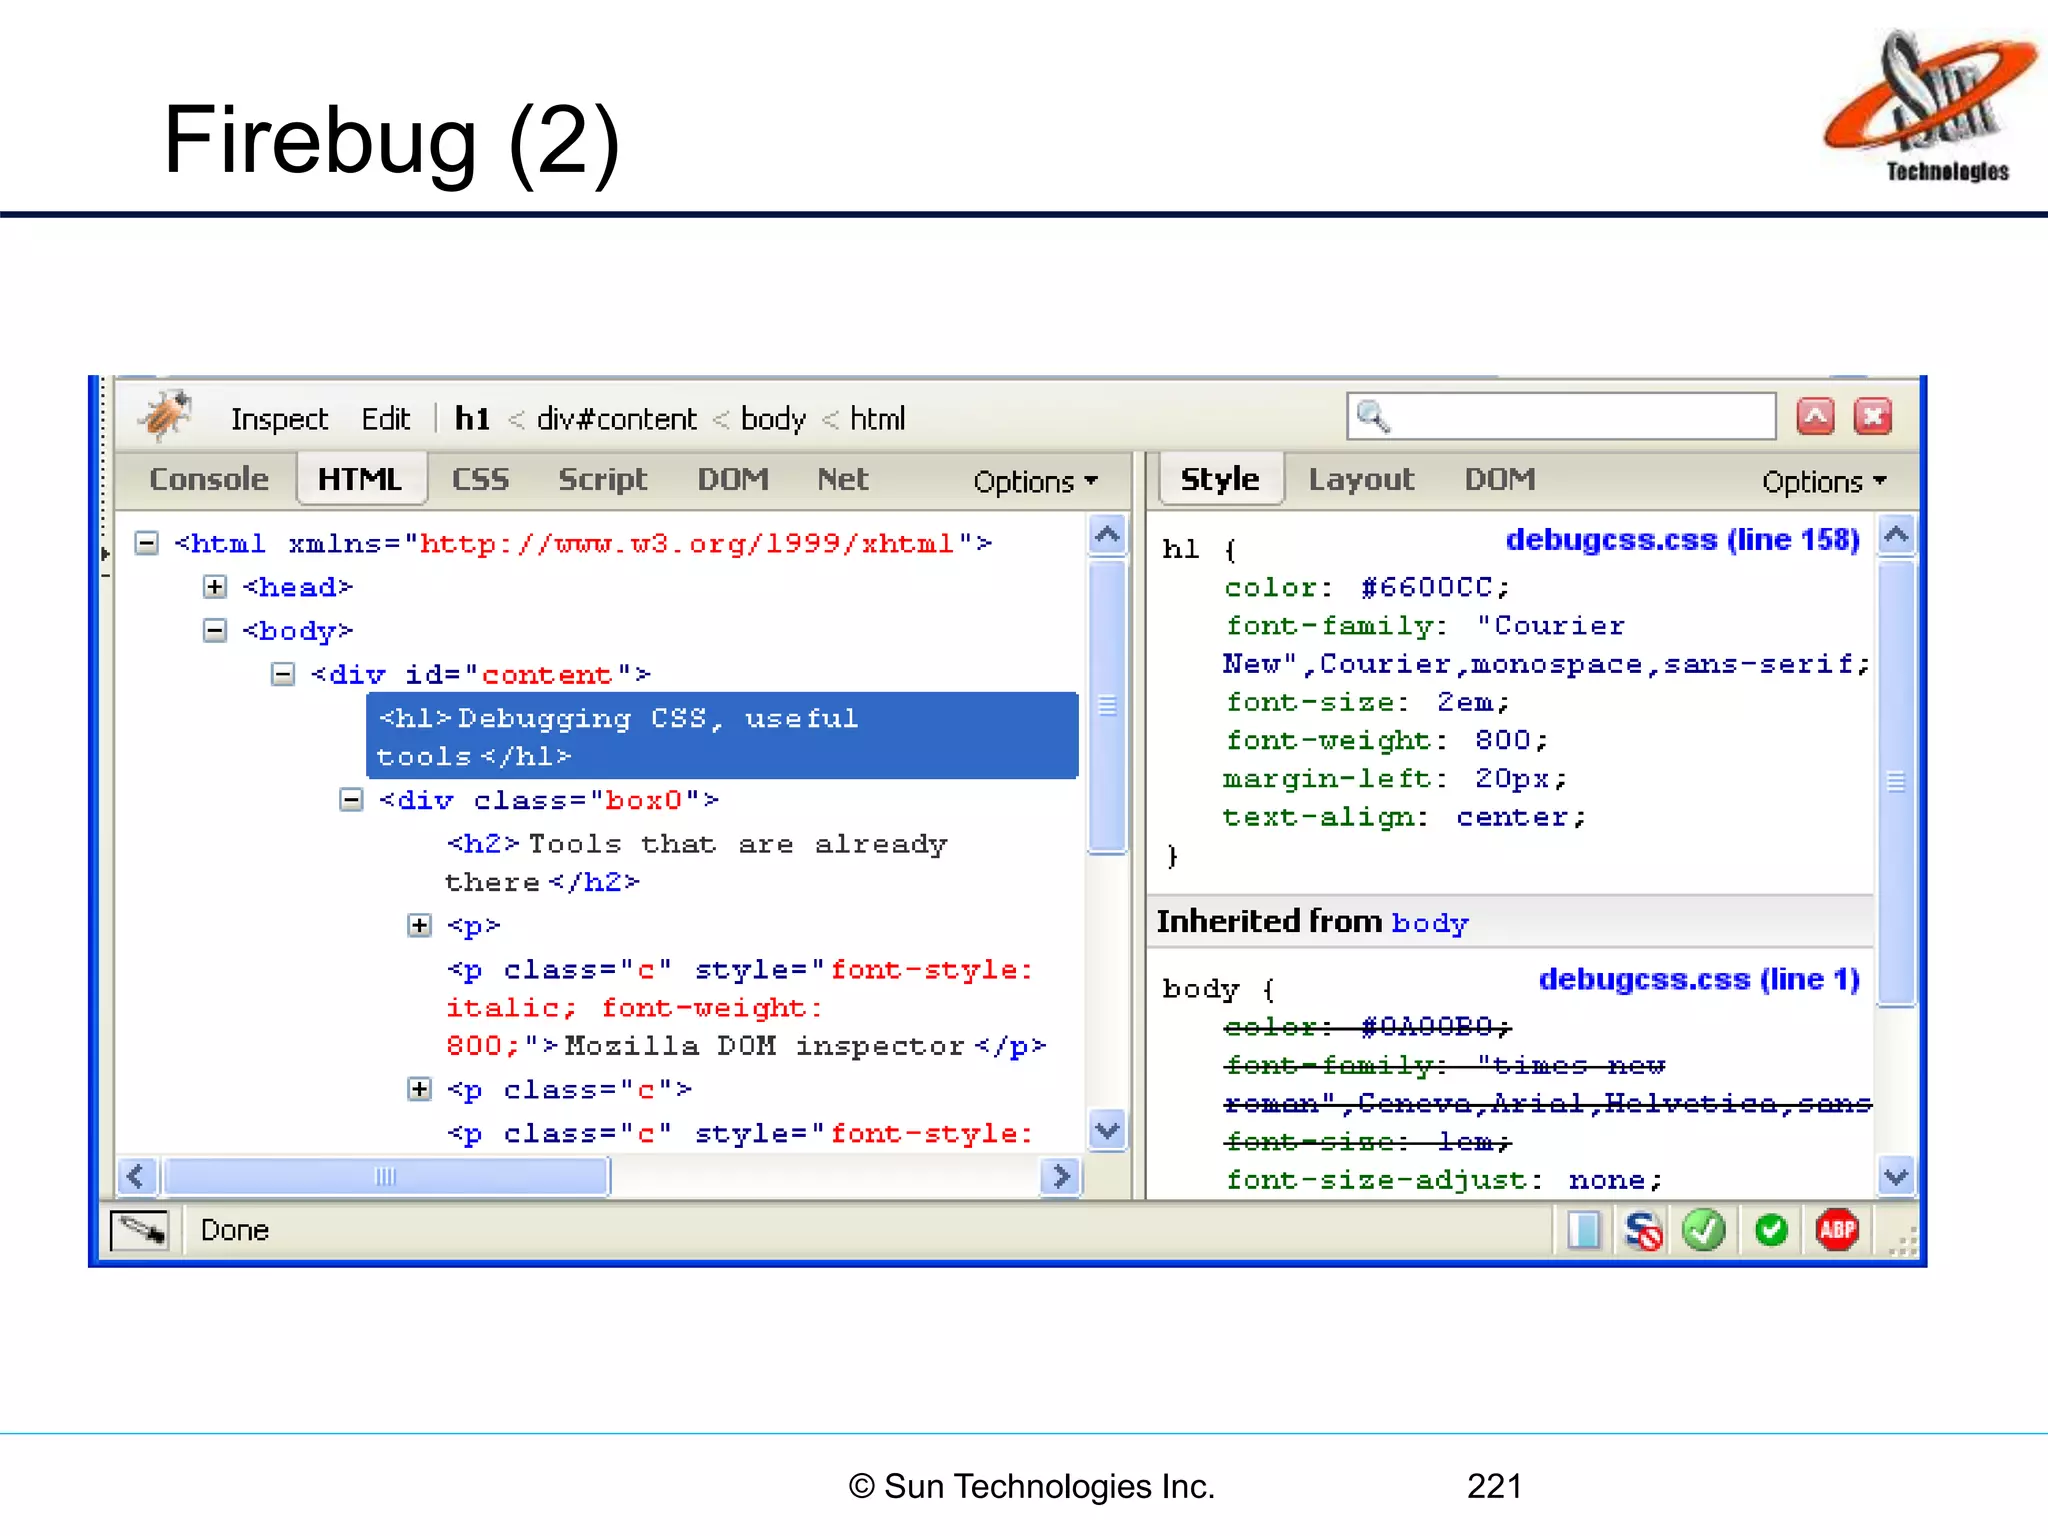Viewport: 2048px width, 1536px height.
Task: Select the highlighted h1 Debugging CSS row
Action: click(722, 736)
